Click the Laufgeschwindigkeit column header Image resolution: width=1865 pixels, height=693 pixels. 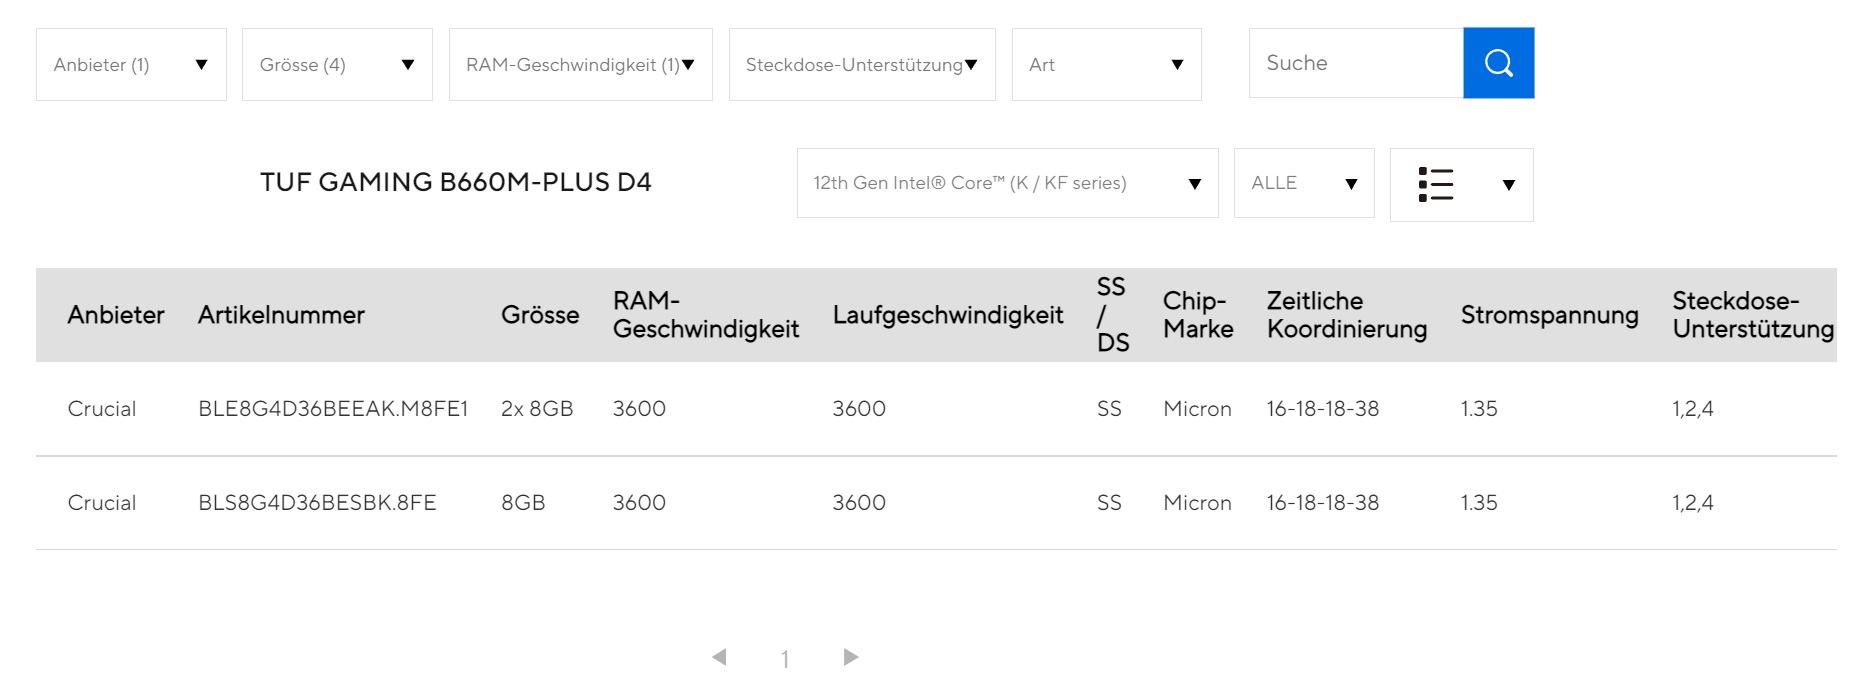(948, 315)
